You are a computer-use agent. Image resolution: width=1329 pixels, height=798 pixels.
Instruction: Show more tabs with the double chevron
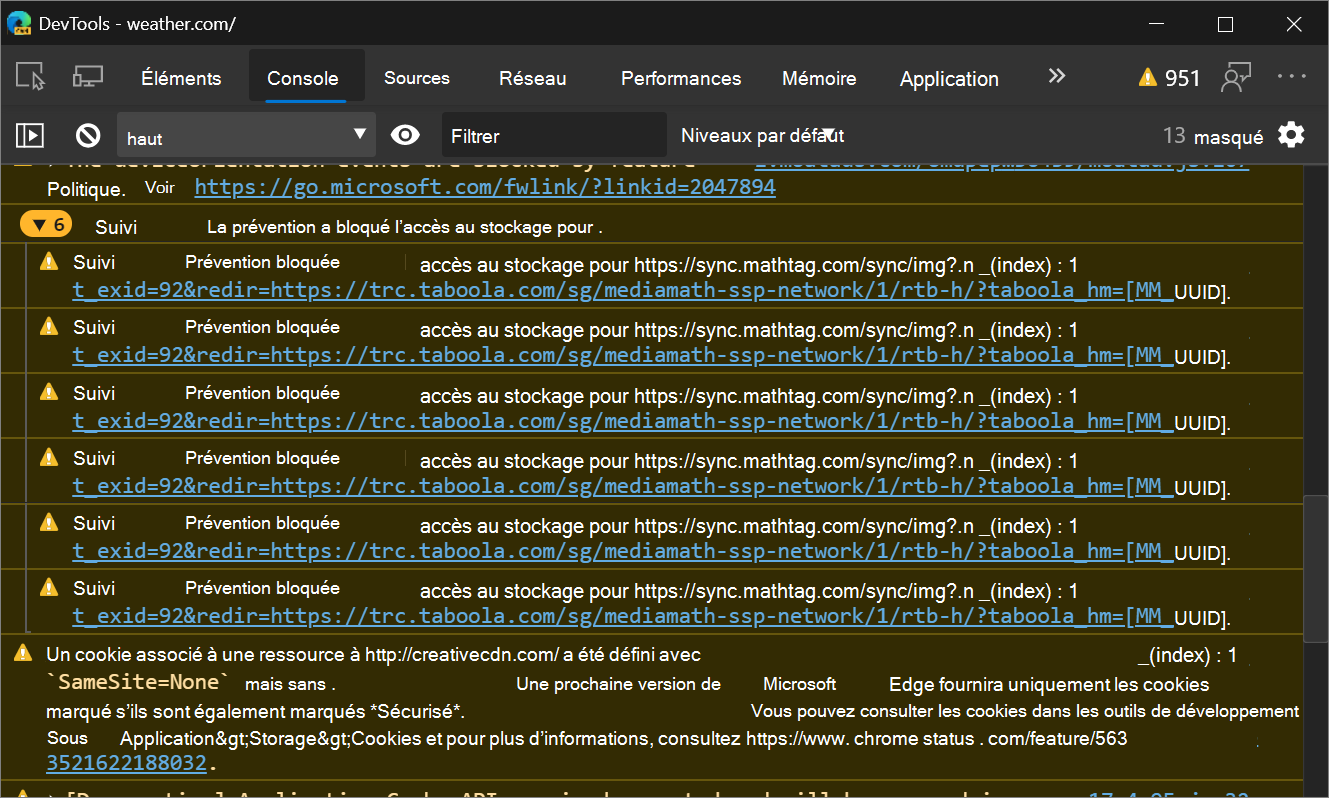(1056, 76)
